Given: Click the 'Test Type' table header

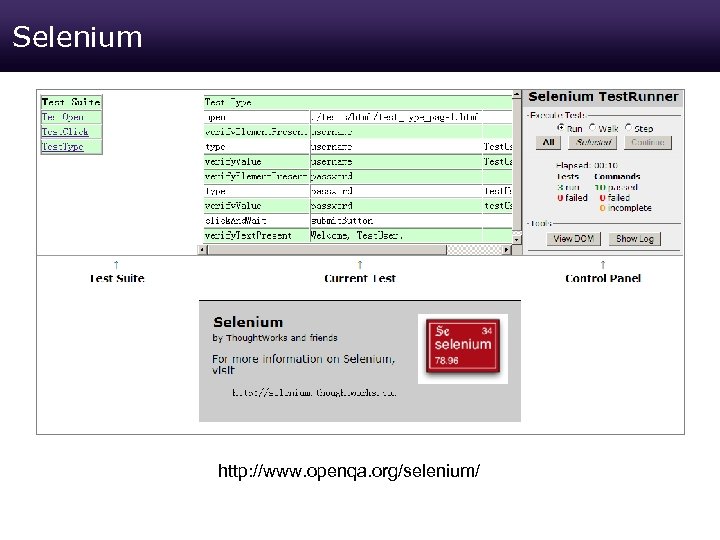Looking at the screenshot, I should 358,102.
